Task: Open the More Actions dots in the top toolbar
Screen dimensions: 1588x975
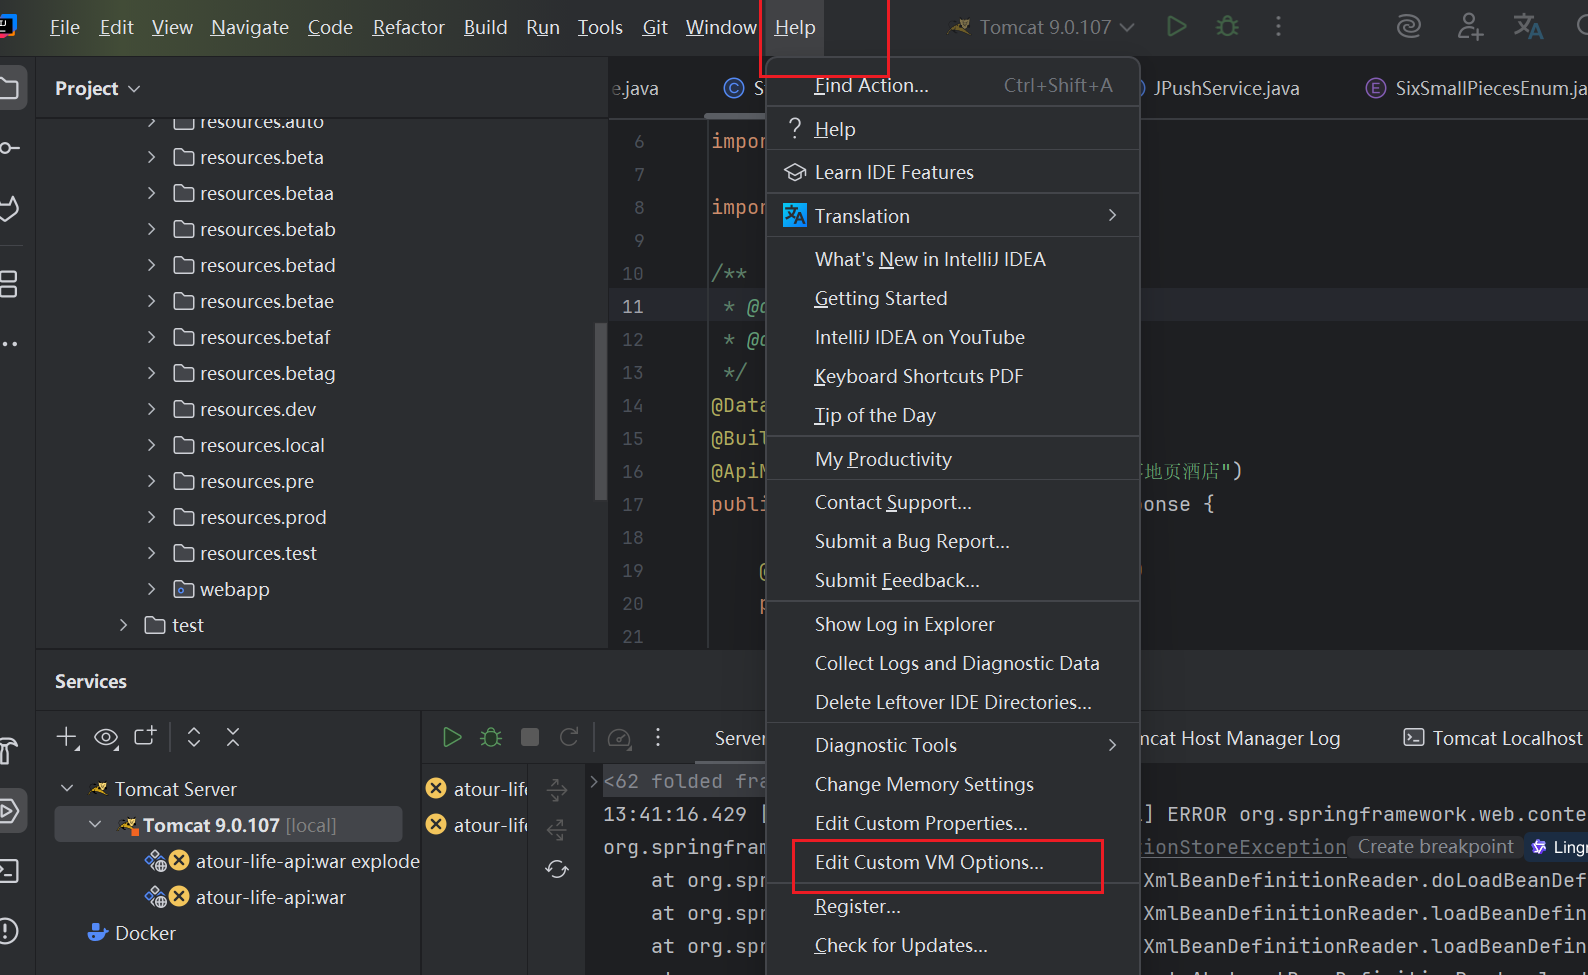Action: click(x=1278, y=27)
